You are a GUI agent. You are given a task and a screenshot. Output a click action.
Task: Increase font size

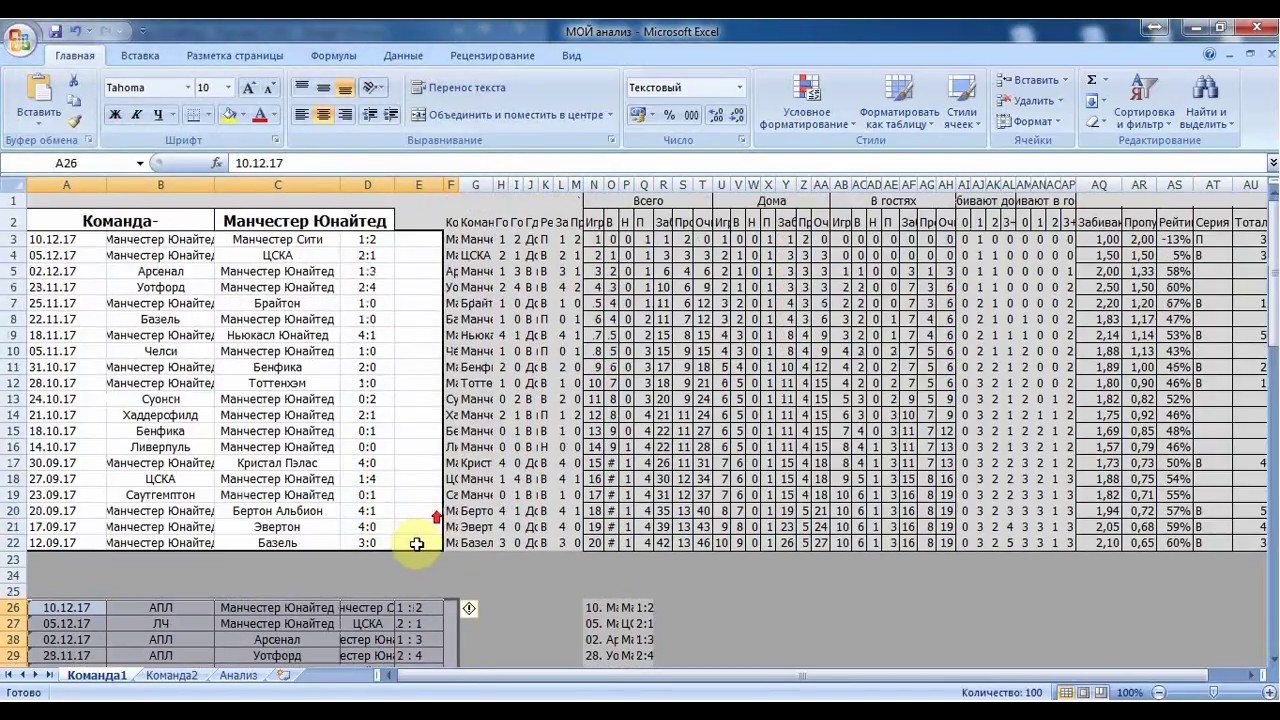point(249,88)
